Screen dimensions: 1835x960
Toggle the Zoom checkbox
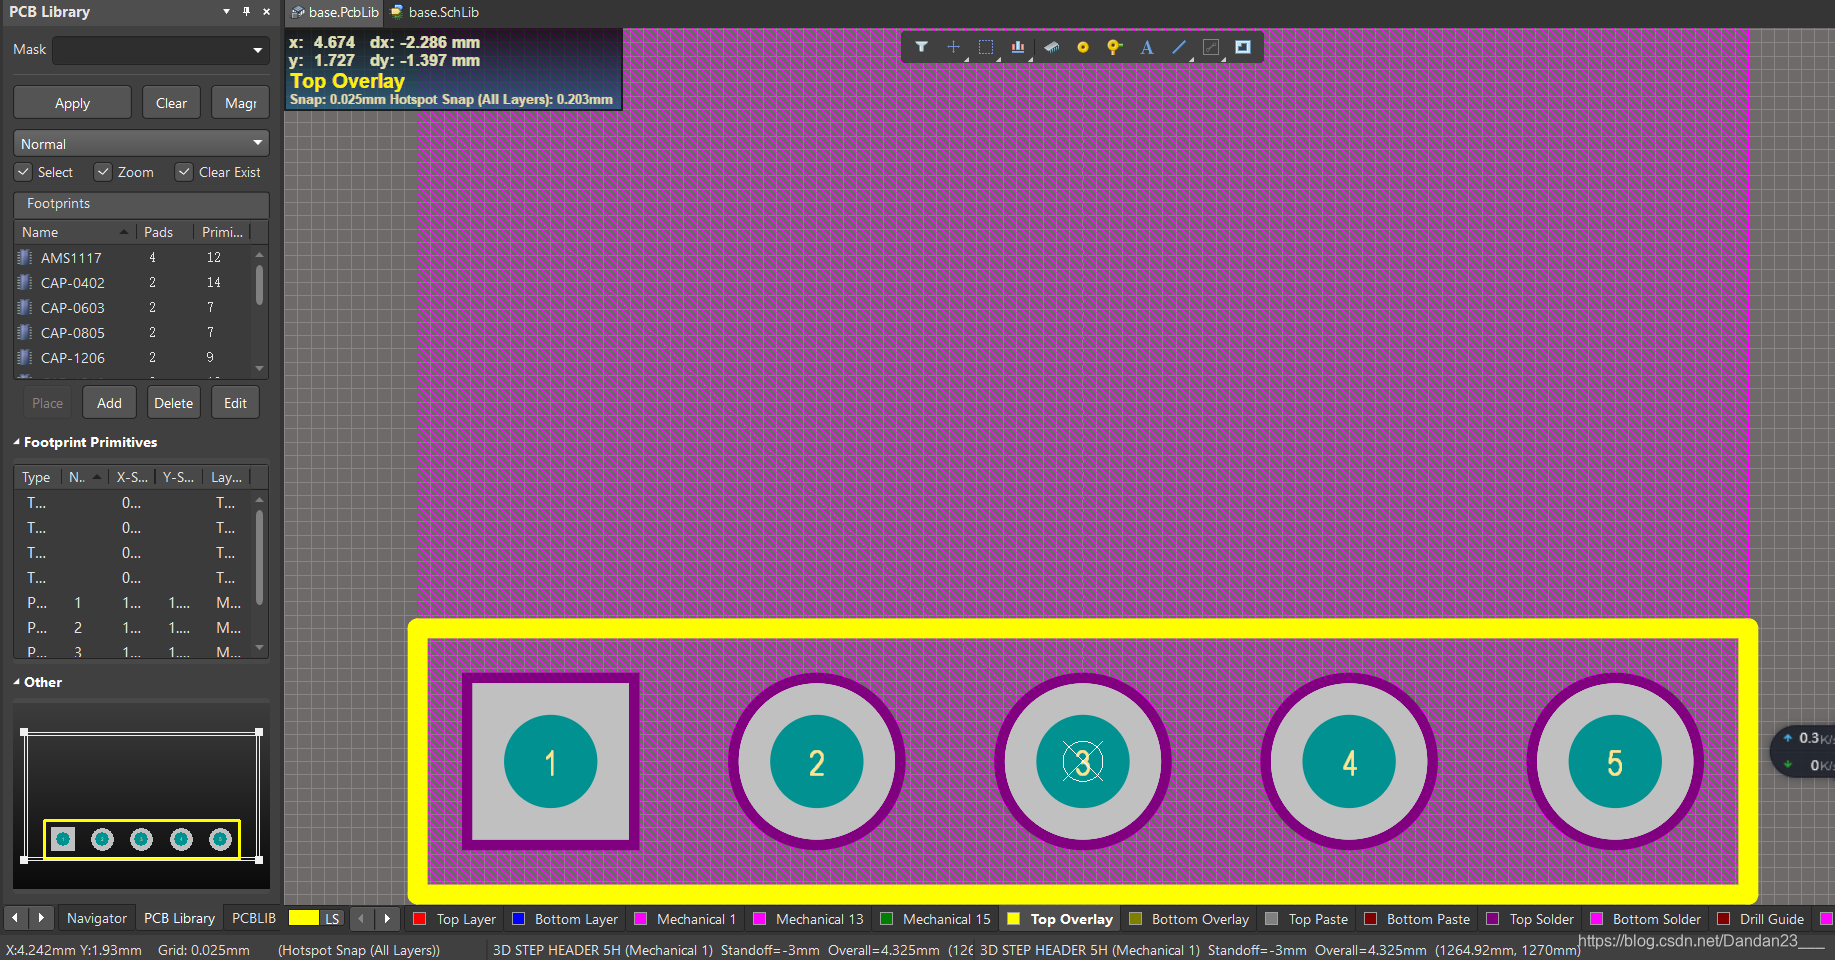point(103,172)
